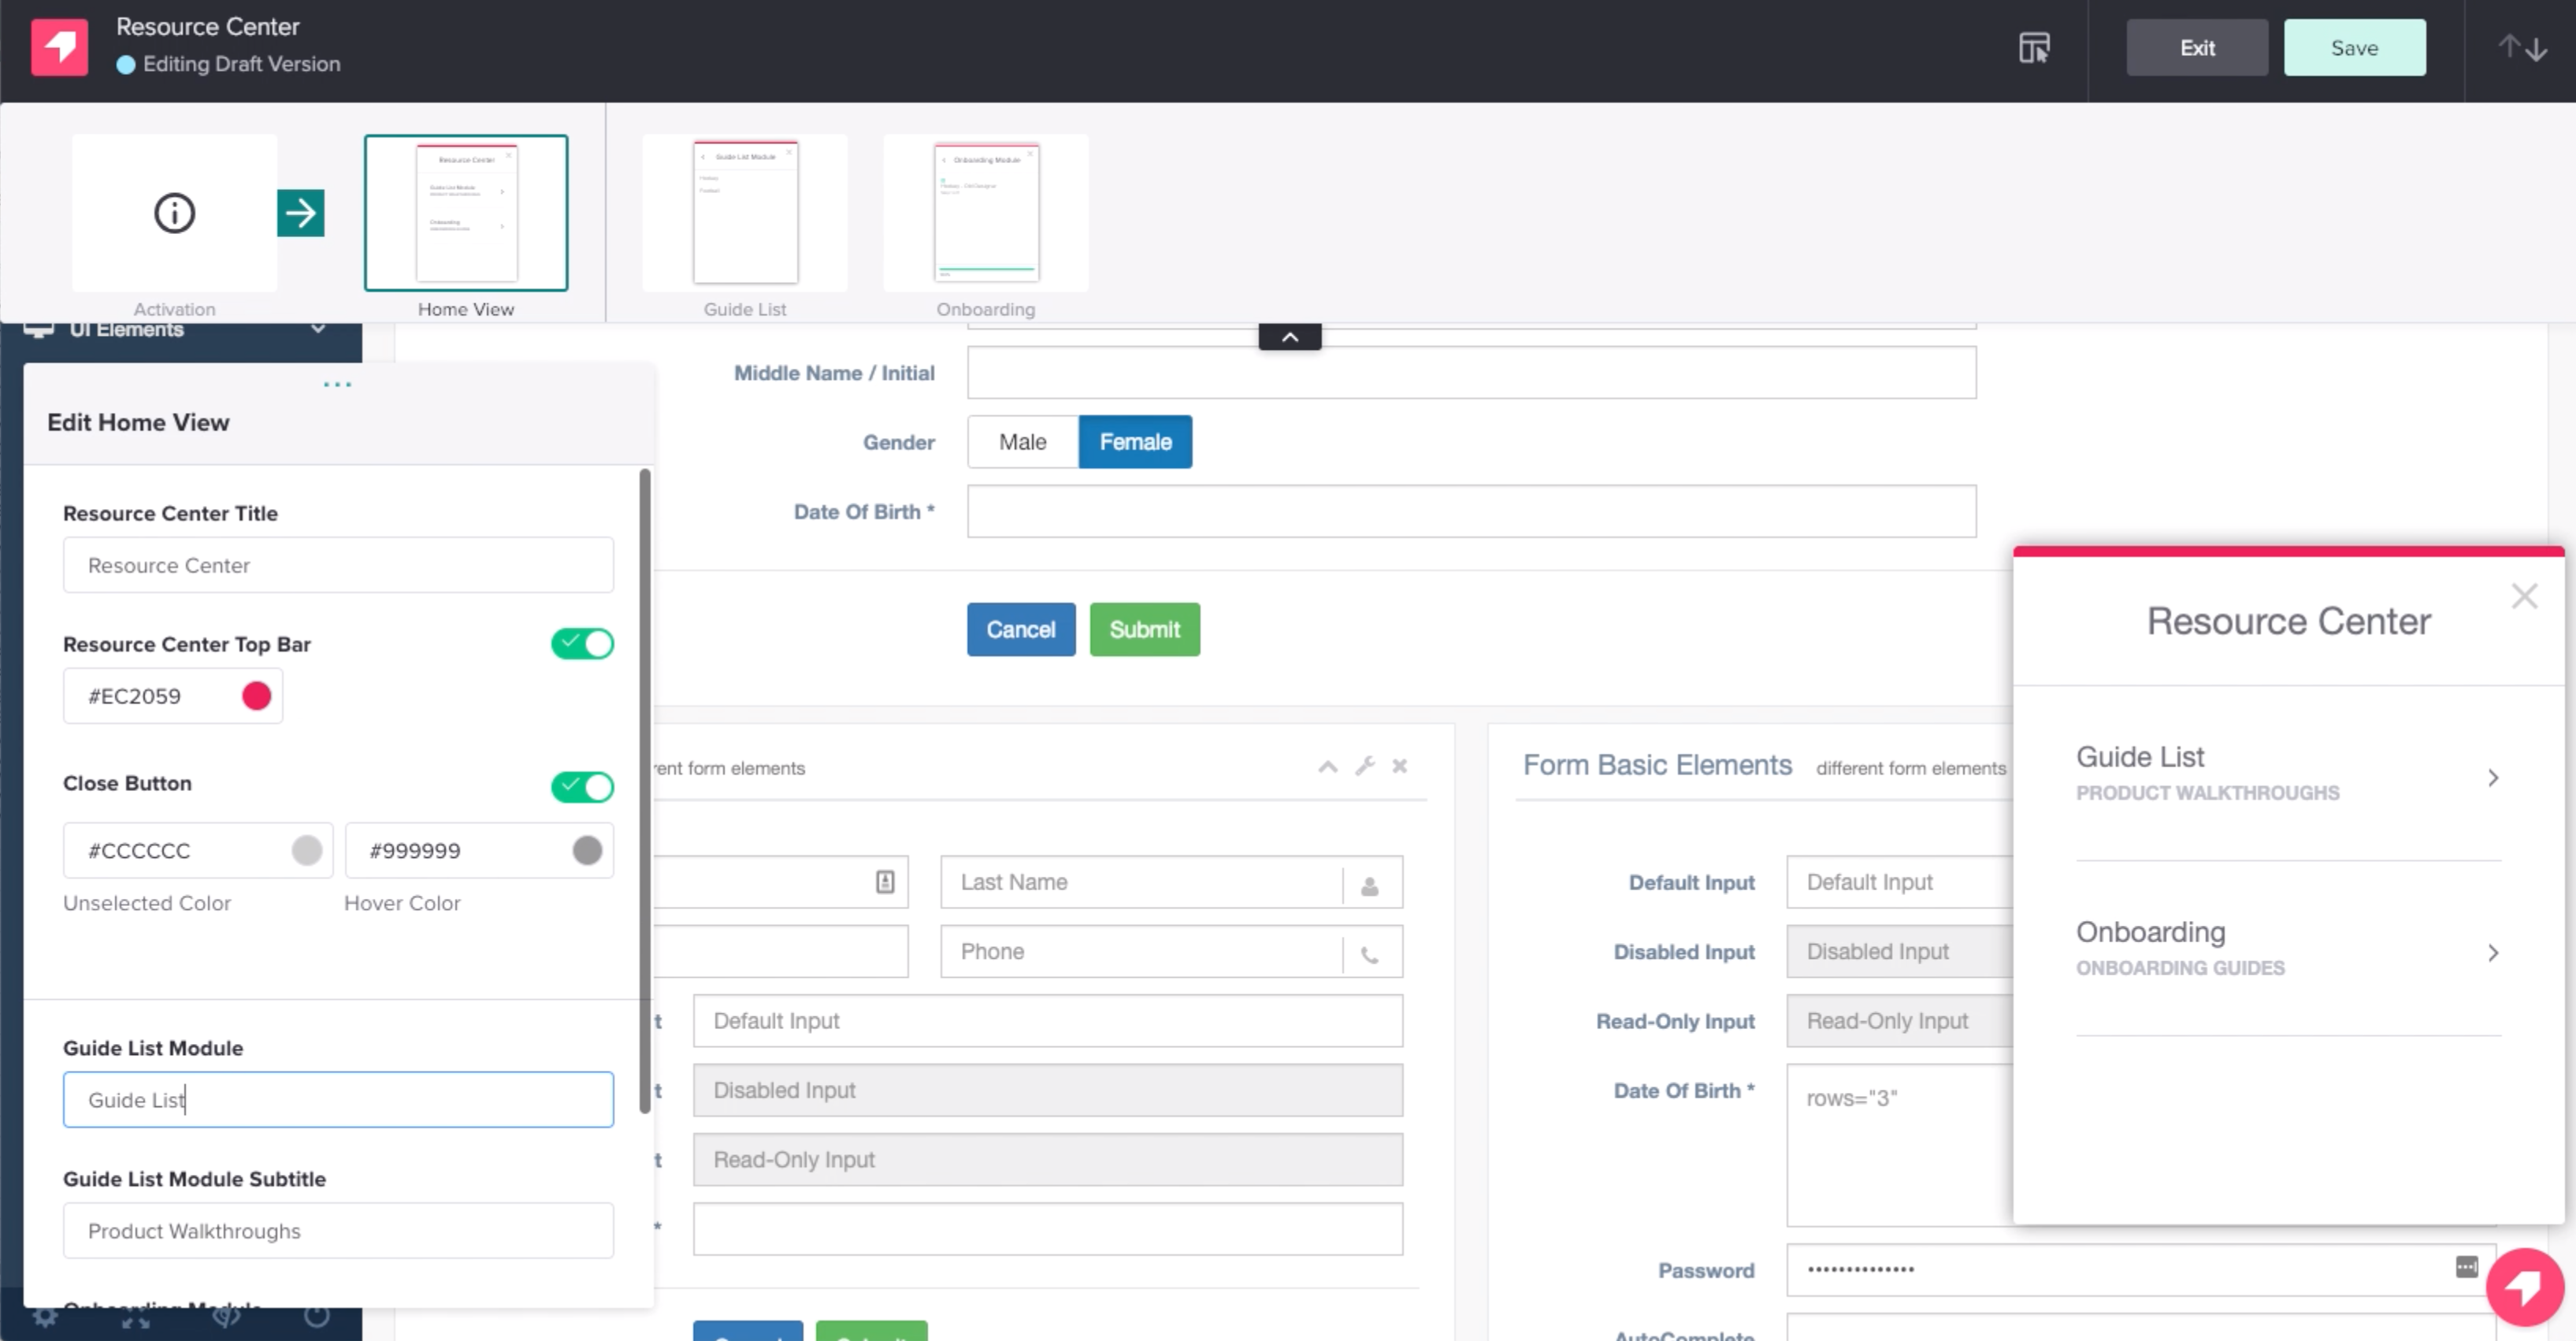The width and height of the screenshot is (2576, 1341).
Task: Click the Exit button
Action: tap(2196, 48)
